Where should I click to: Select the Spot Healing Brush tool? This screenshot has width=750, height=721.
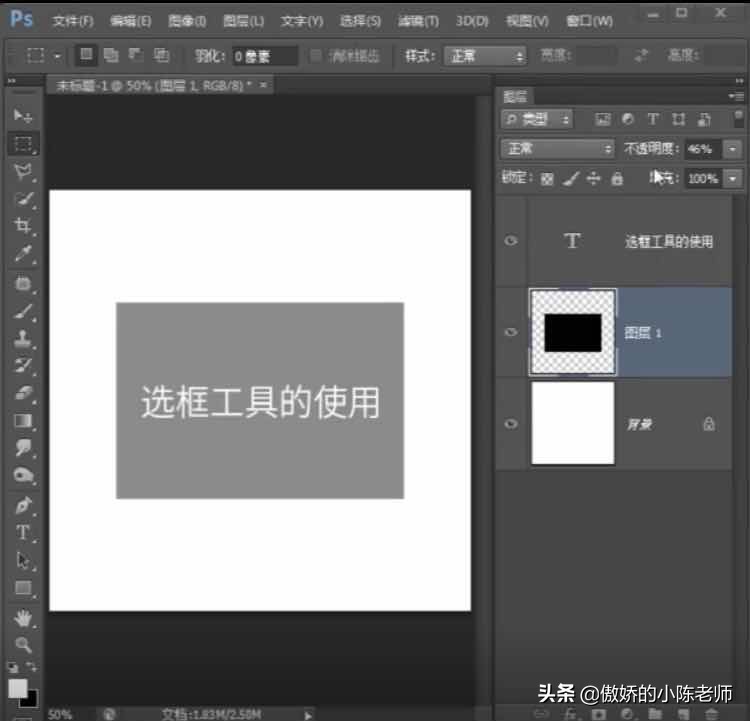pyautogui.click(x=22, y=283)
